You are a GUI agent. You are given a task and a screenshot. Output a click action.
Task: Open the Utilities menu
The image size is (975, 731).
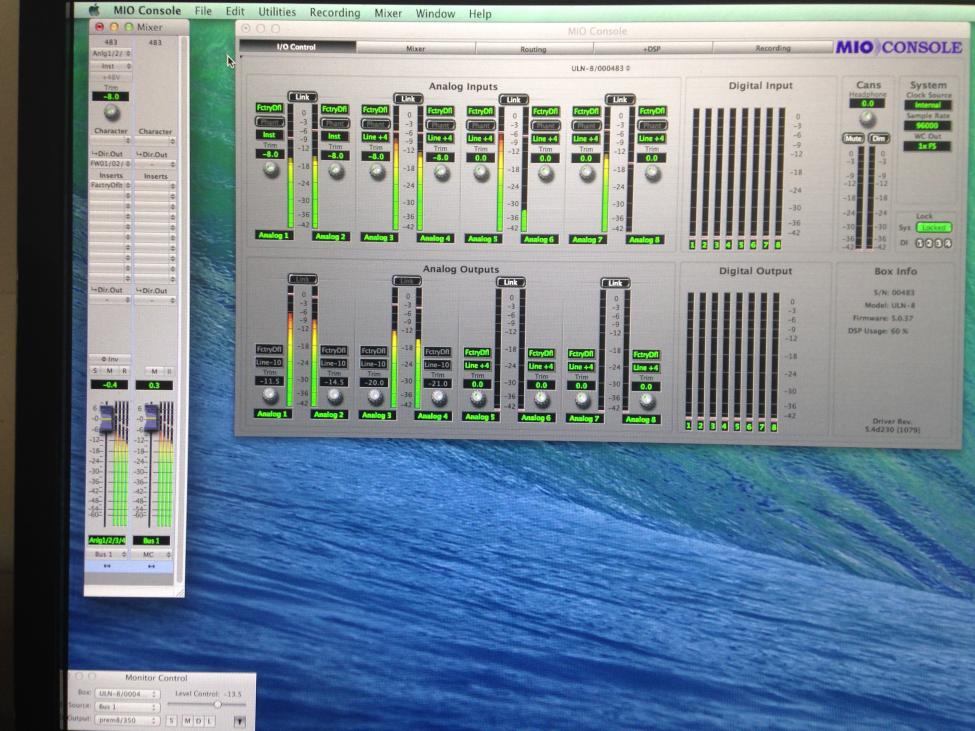[x=277, y=12]
